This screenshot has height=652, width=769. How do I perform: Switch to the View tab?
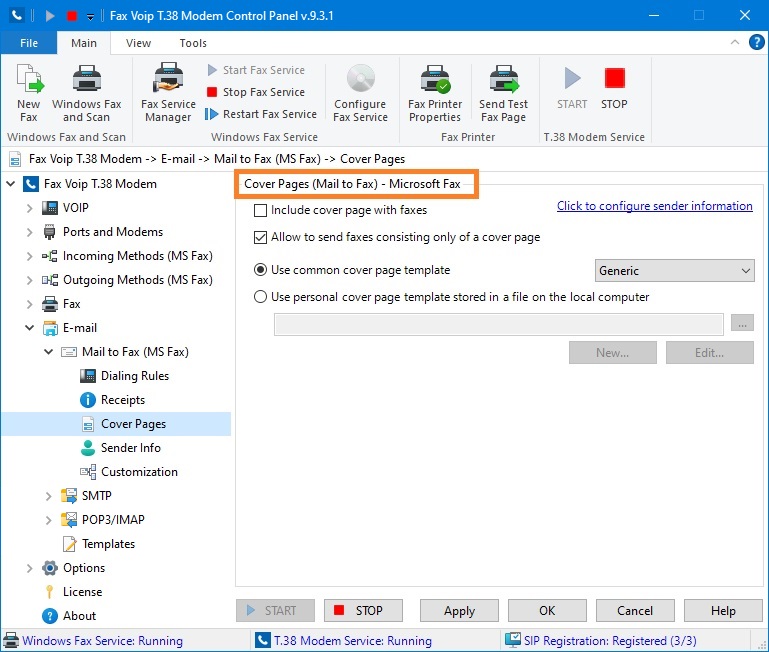[138, 43]
